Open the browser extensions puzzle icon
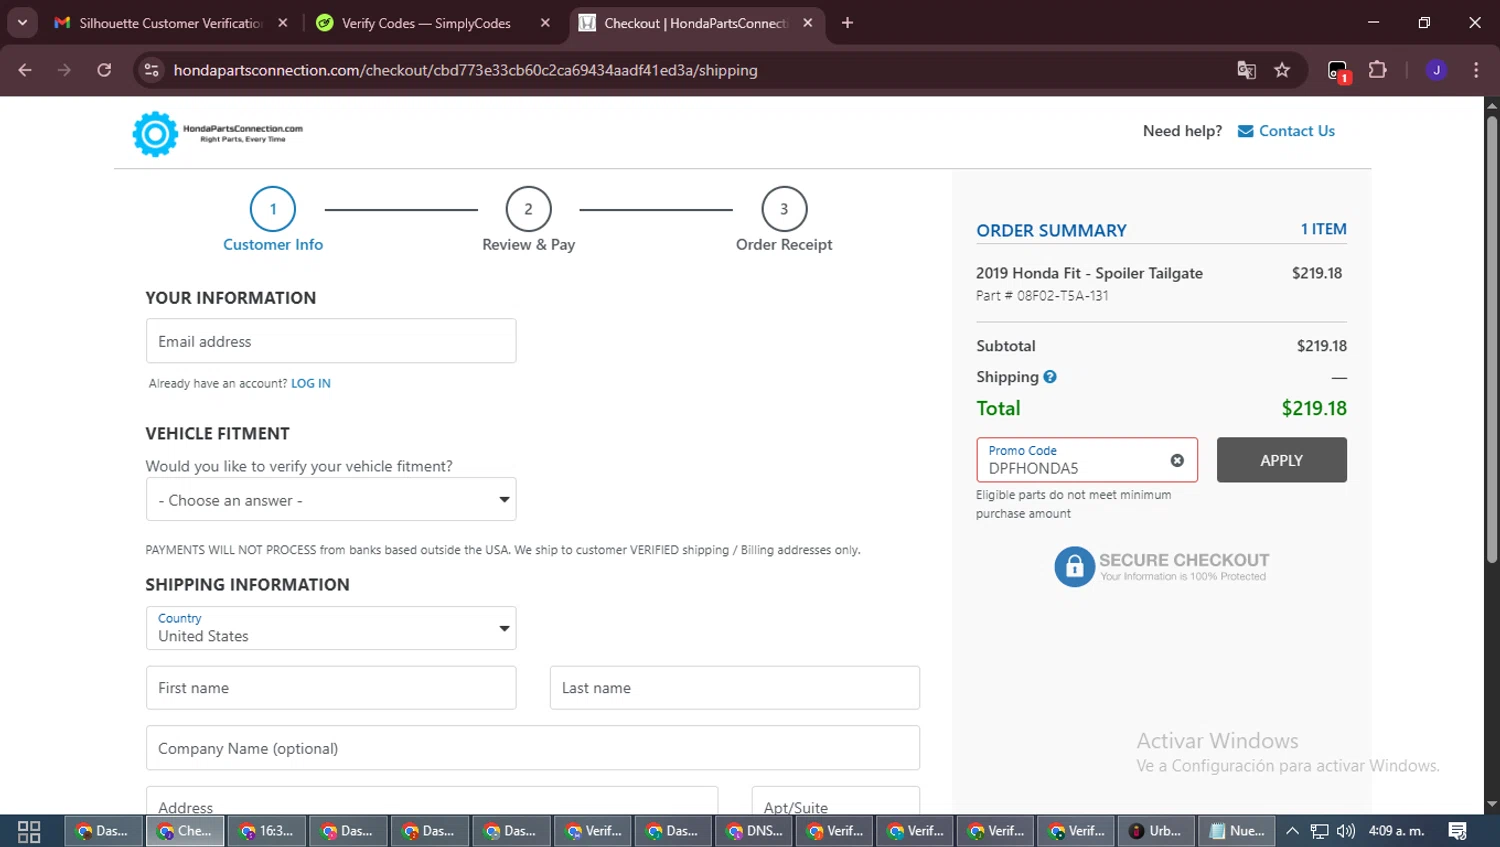The height and width of the screenshot is (847, 1500). [1378, 70]
